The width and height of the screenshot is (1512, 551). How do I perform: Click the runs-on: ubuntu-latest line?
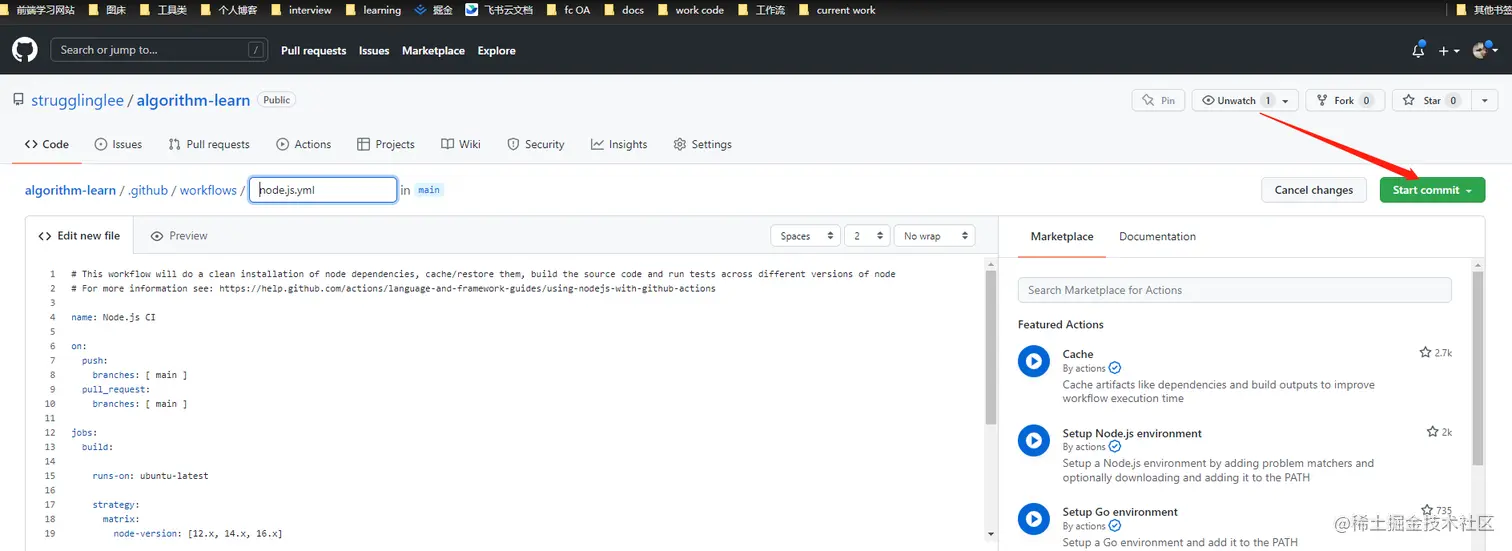click(x=150, y=476)
